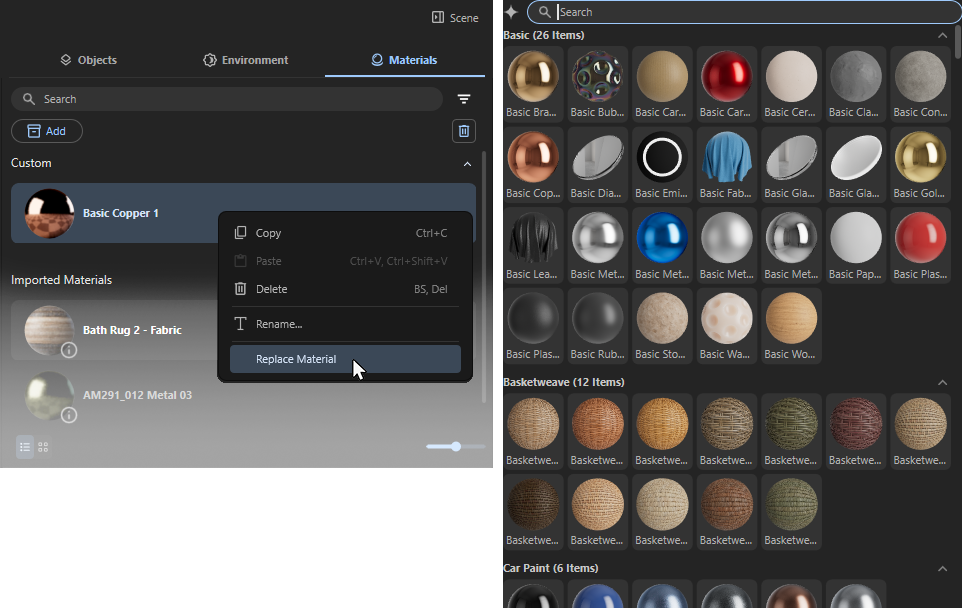This screenshot has width=962, height=608.
Task: Click the magnifier icon in the library search bar
Action: click(543, 12)
